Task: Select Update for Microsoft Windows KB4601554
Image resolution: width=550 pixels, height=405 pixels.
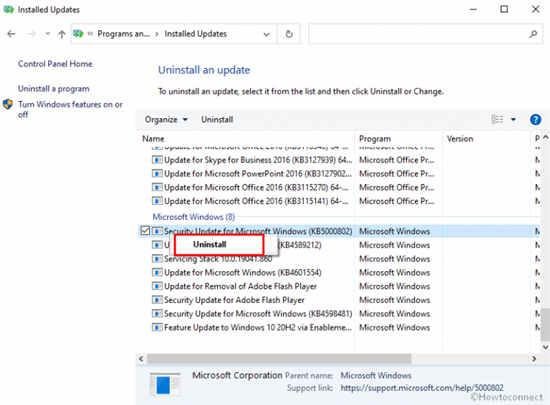Action: click(x=243, y=272)
